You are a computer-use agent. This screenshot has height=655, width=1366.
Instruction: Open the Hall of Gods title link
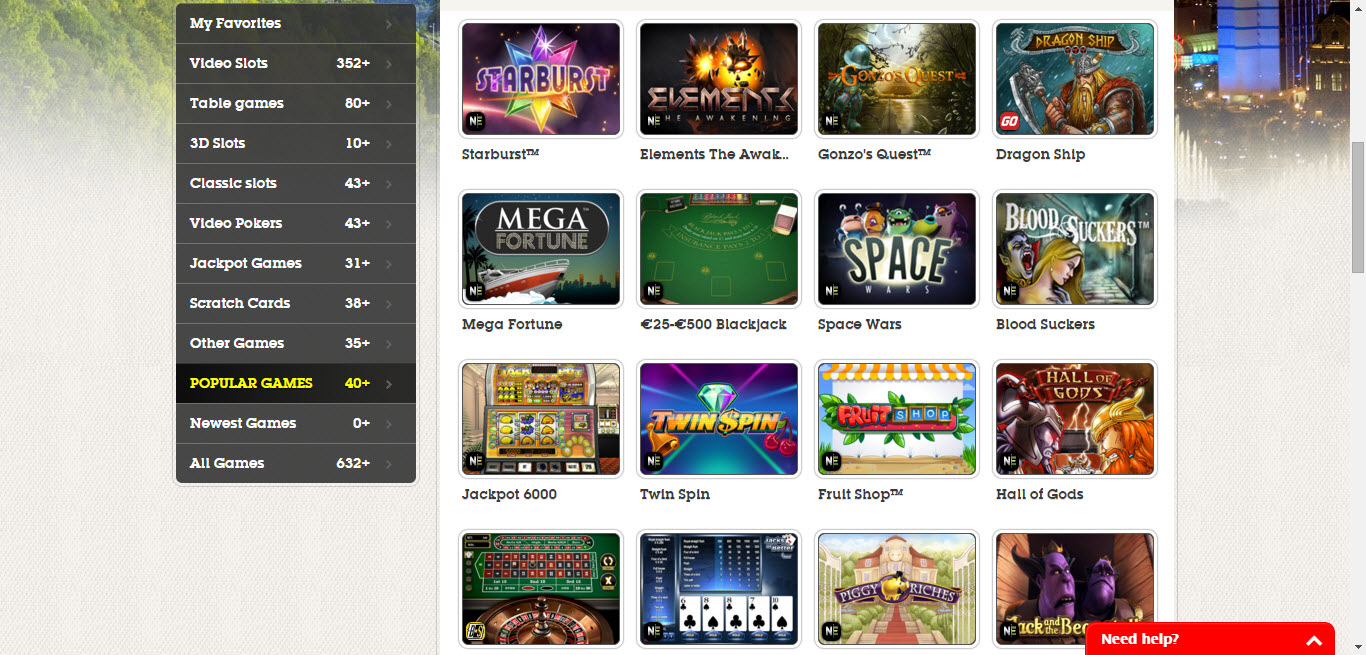click(x=1040, y=494)
